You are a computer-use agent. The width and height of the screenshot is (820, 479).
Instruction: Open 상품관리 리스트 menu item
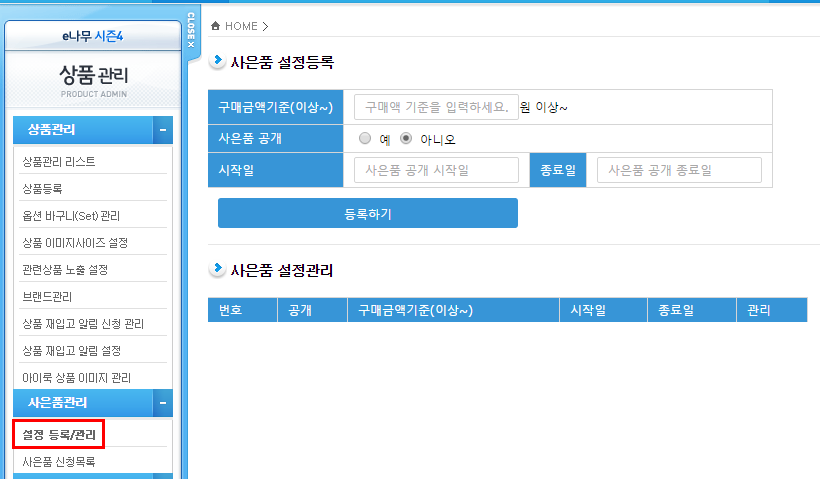[x=59, y=161]
